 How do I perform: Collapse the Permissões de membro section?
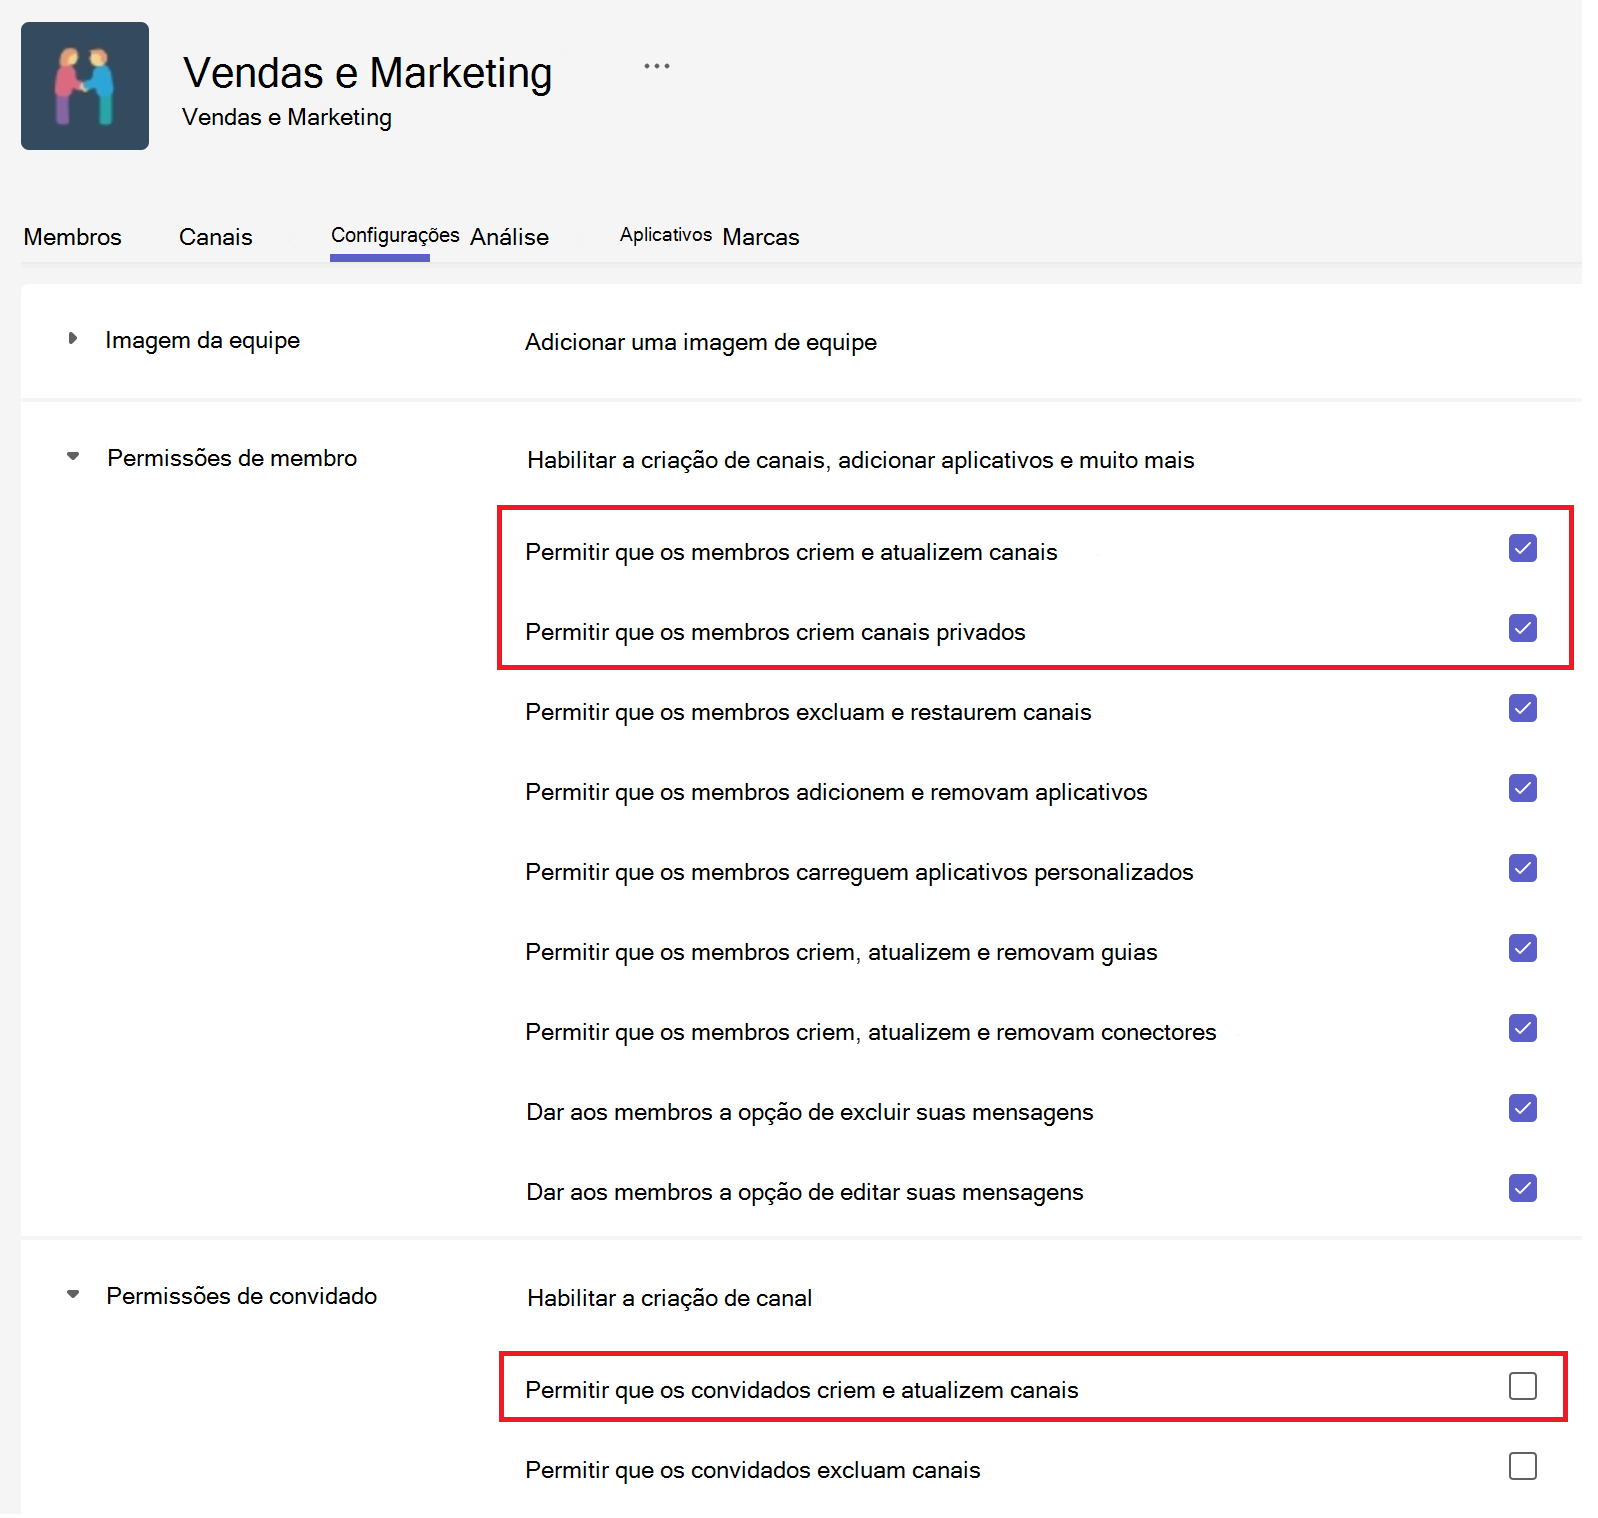coord(73,456)
